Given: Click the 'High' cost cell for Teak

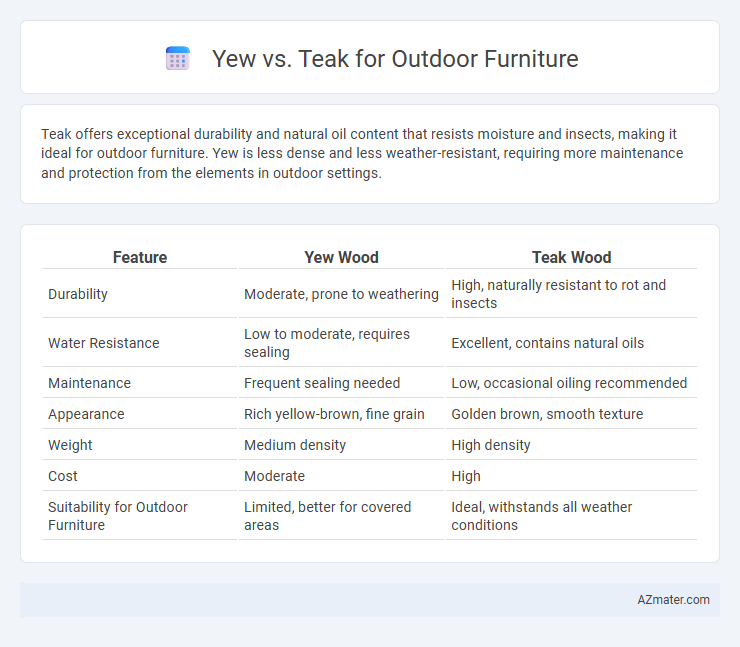Looking at the screenshot, I should point(572,476).
